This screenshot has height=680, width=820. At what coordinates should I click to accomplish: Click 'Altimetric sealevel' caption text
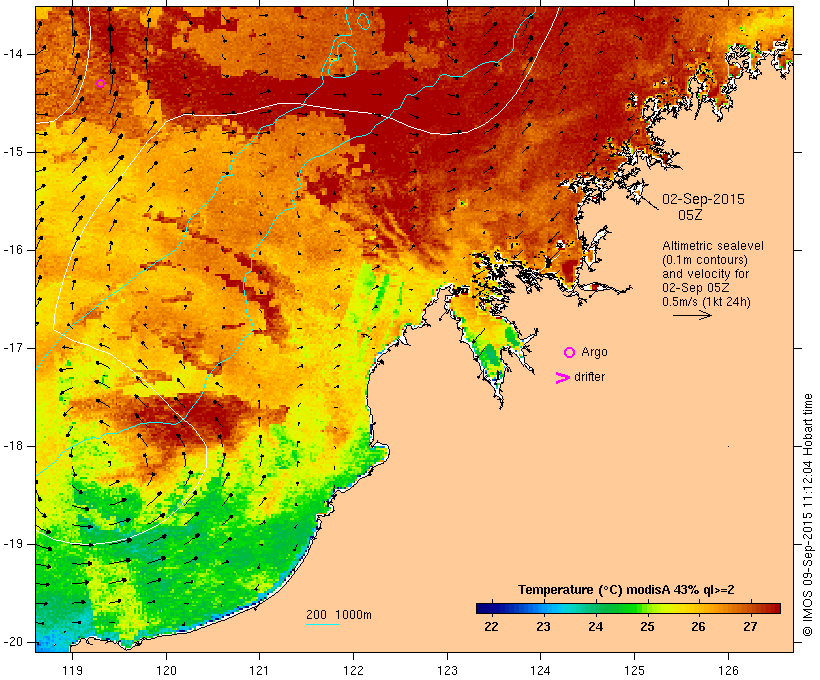(713, 246)
